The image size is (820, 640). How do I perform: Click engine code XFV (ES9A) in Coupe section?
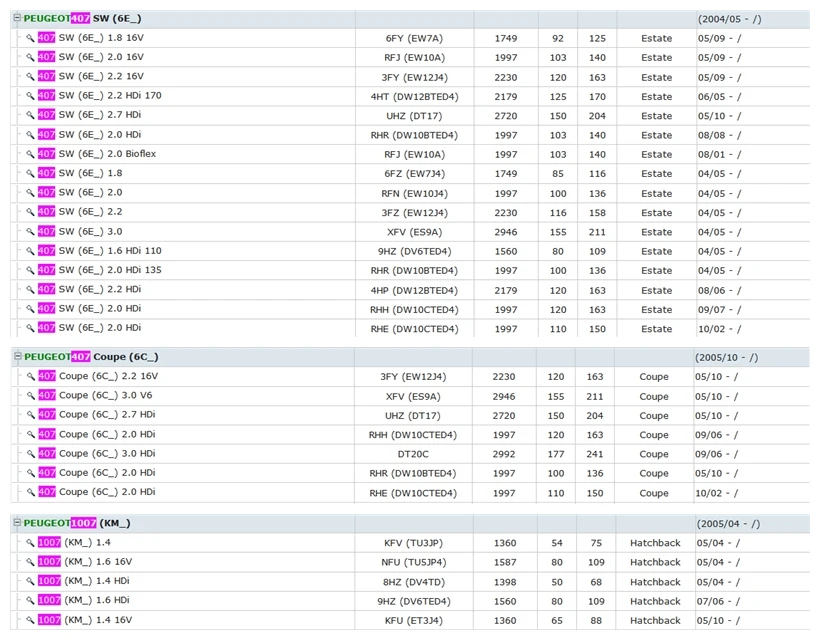tap(413, 396)
